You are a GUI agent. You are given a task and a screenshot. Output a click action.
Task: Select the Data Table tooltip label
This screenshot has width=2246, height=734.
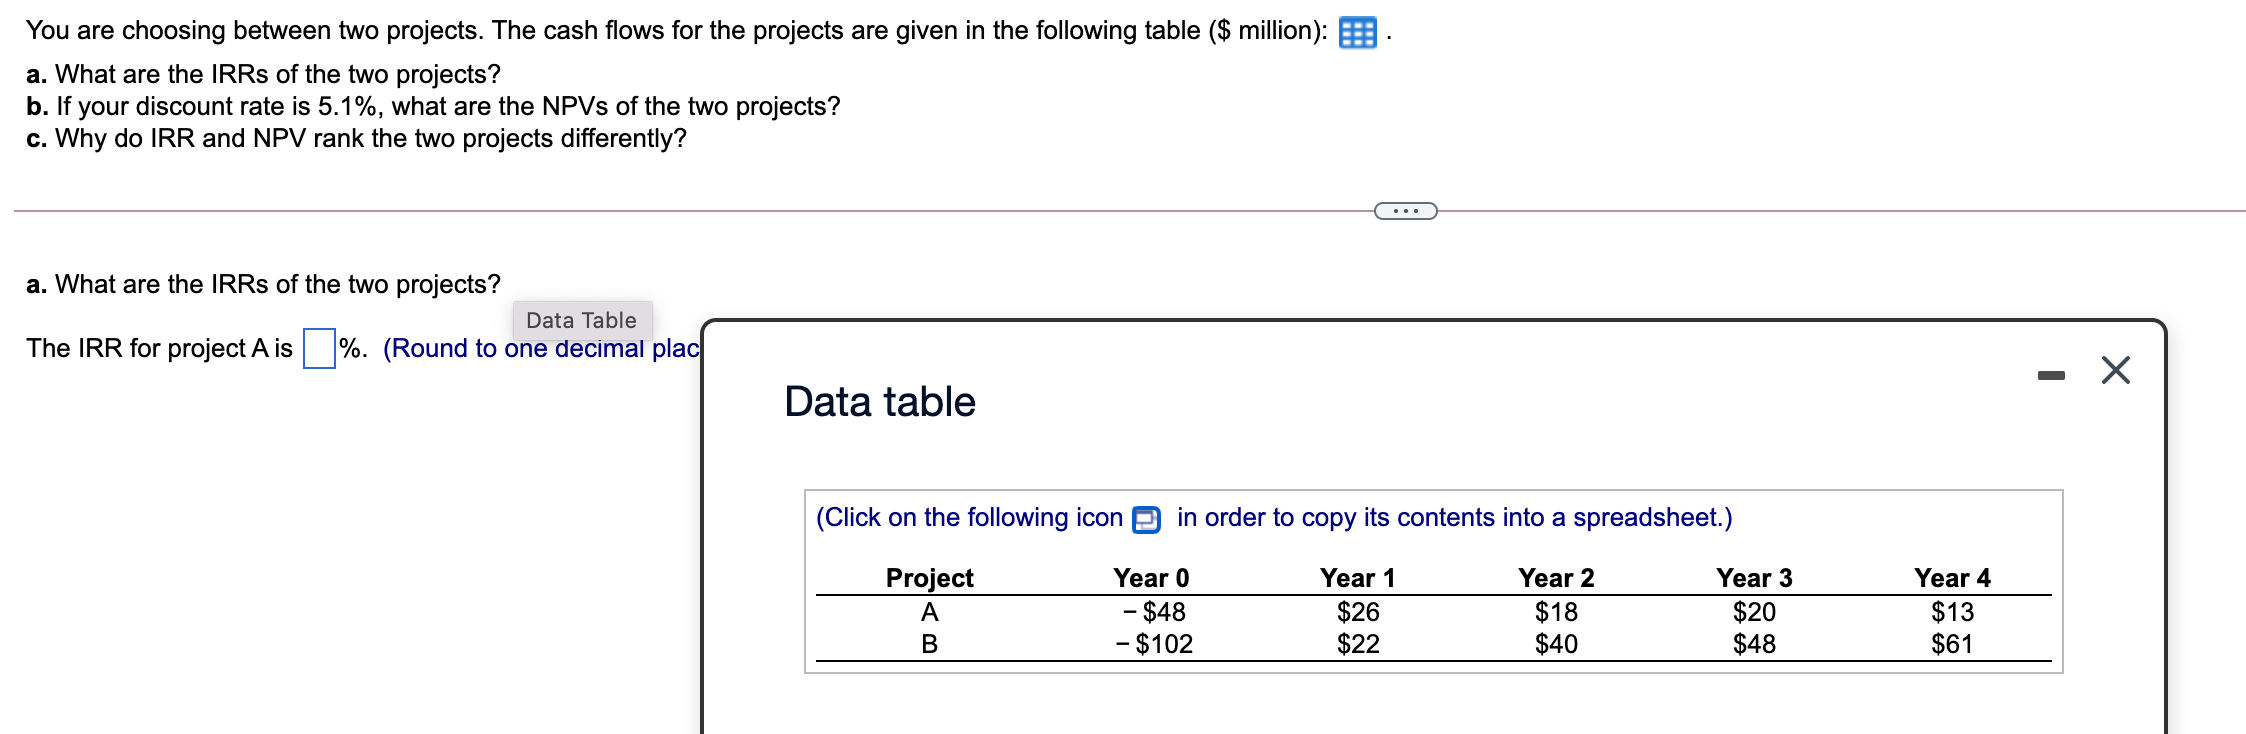581,320
